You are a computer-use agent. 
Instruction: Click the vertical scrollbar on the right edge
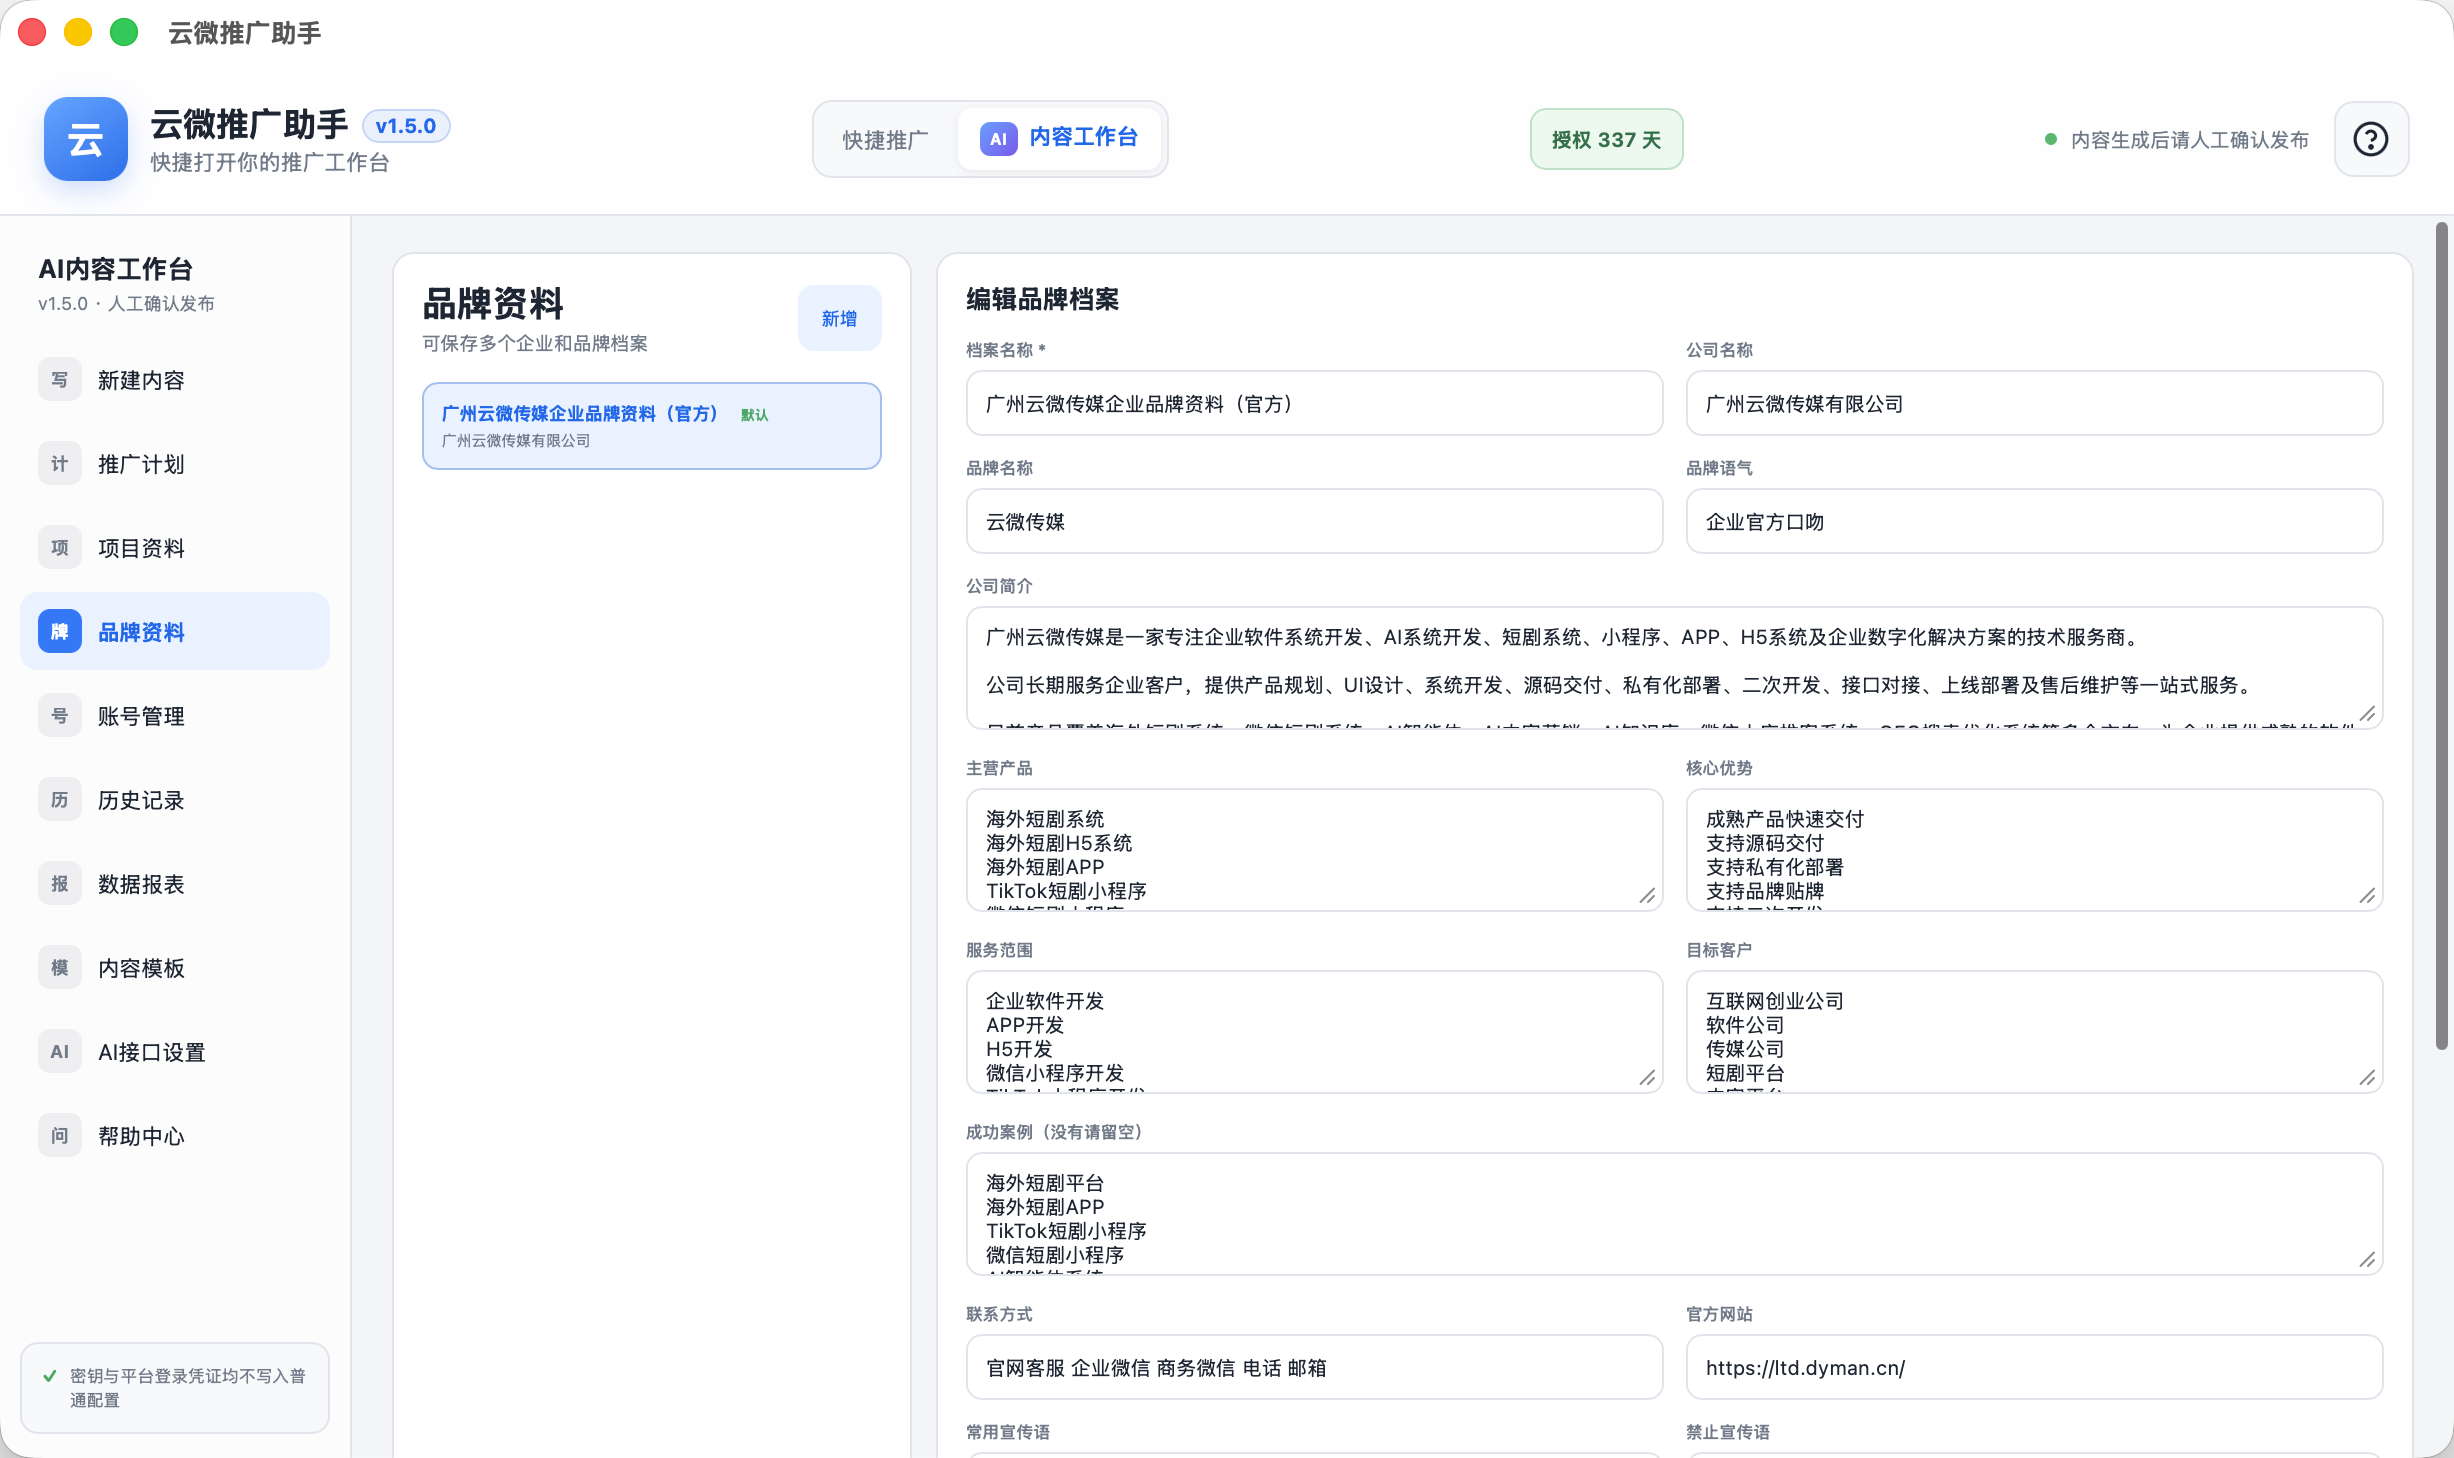click(x=2441, y=636)
